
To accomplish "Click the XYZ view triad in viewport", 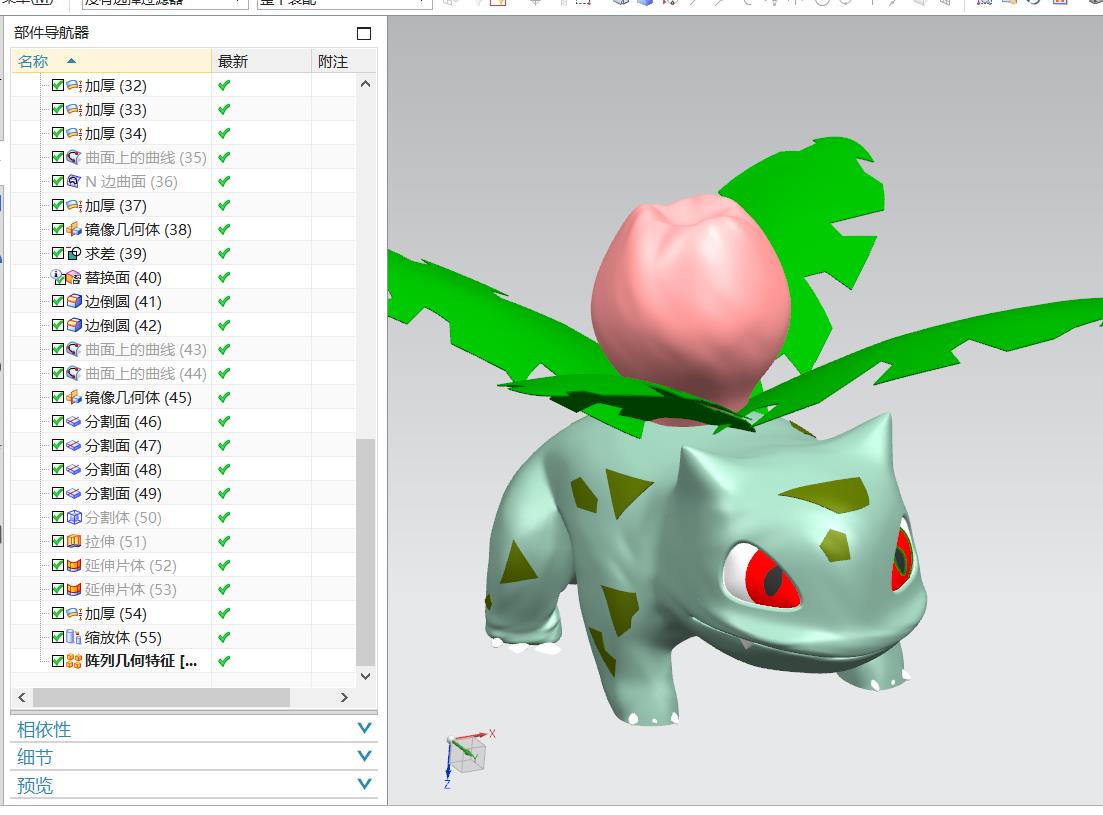I will coord(467,752).
